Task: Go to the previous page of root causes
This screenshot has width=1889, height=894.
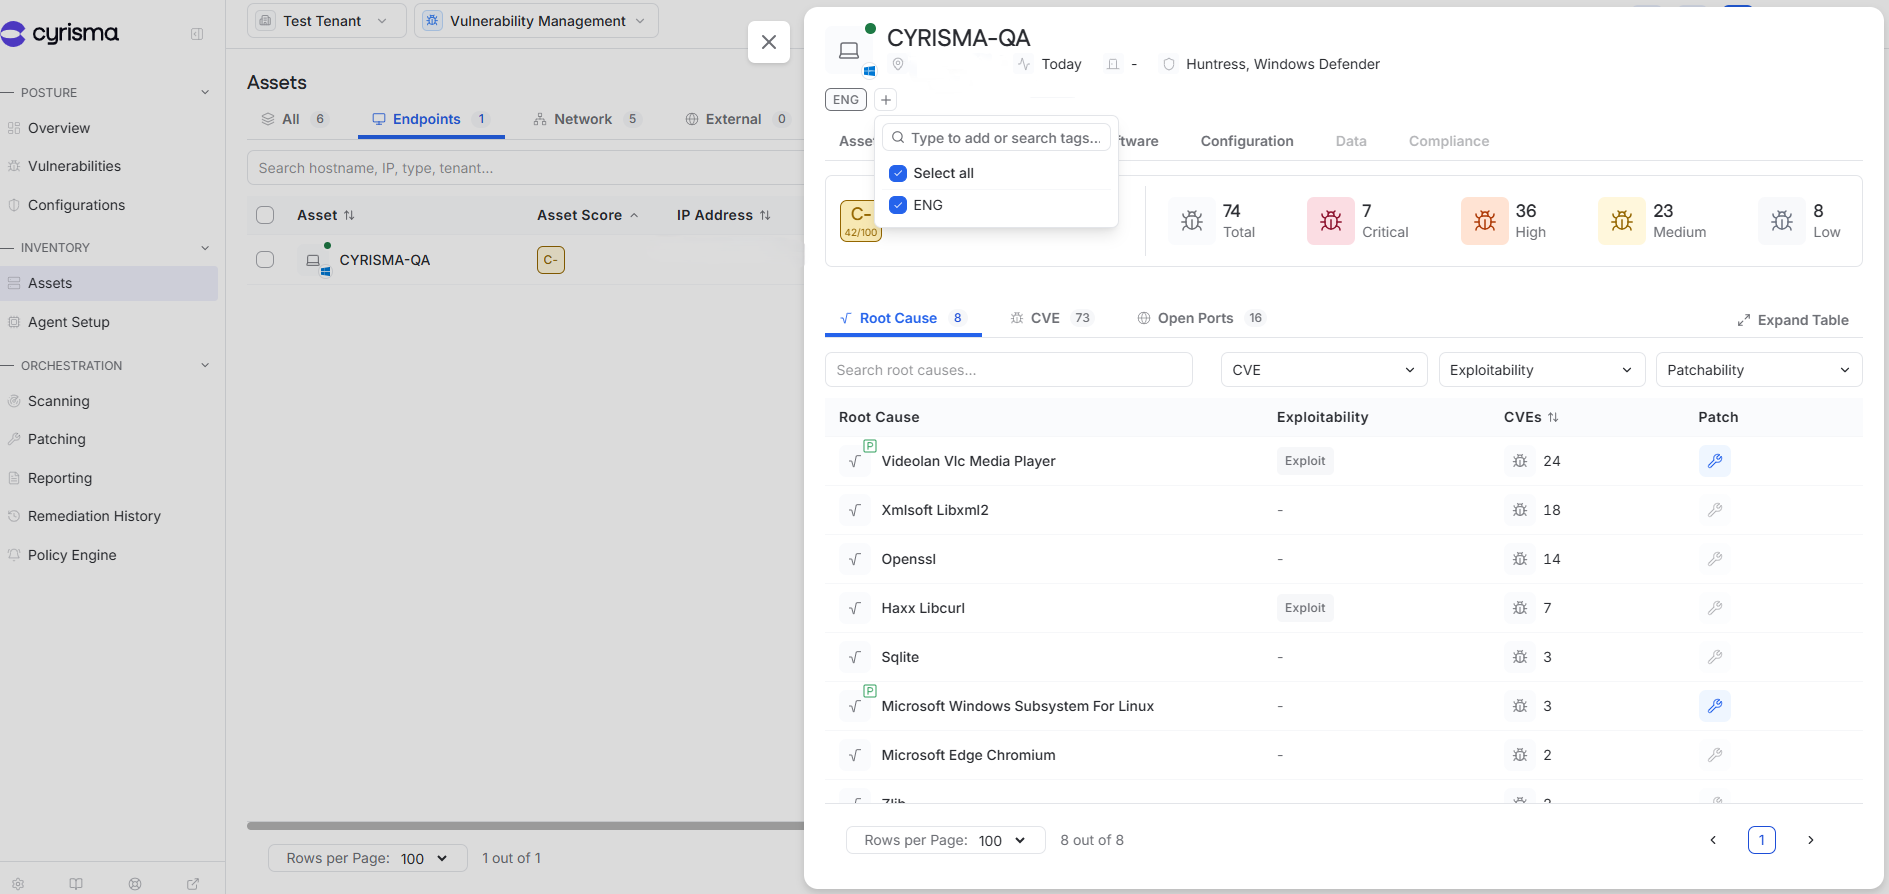Action: pos(1713,840)
